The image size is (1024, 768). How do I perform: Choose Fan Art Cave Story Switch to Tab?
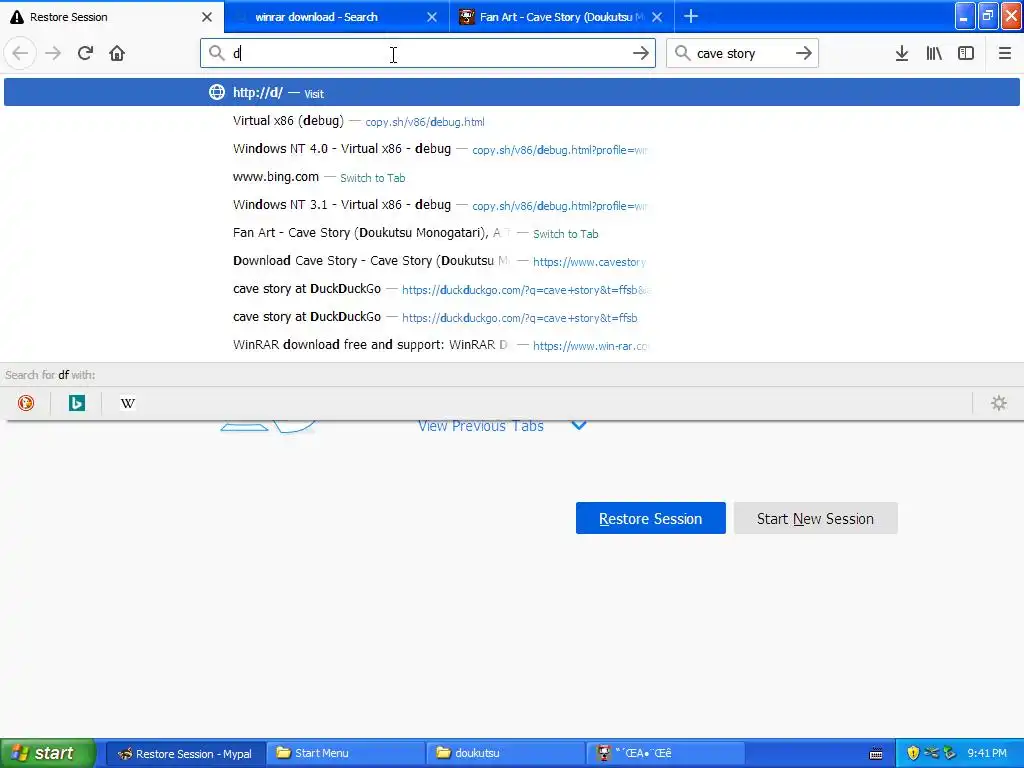pos(512,233)
